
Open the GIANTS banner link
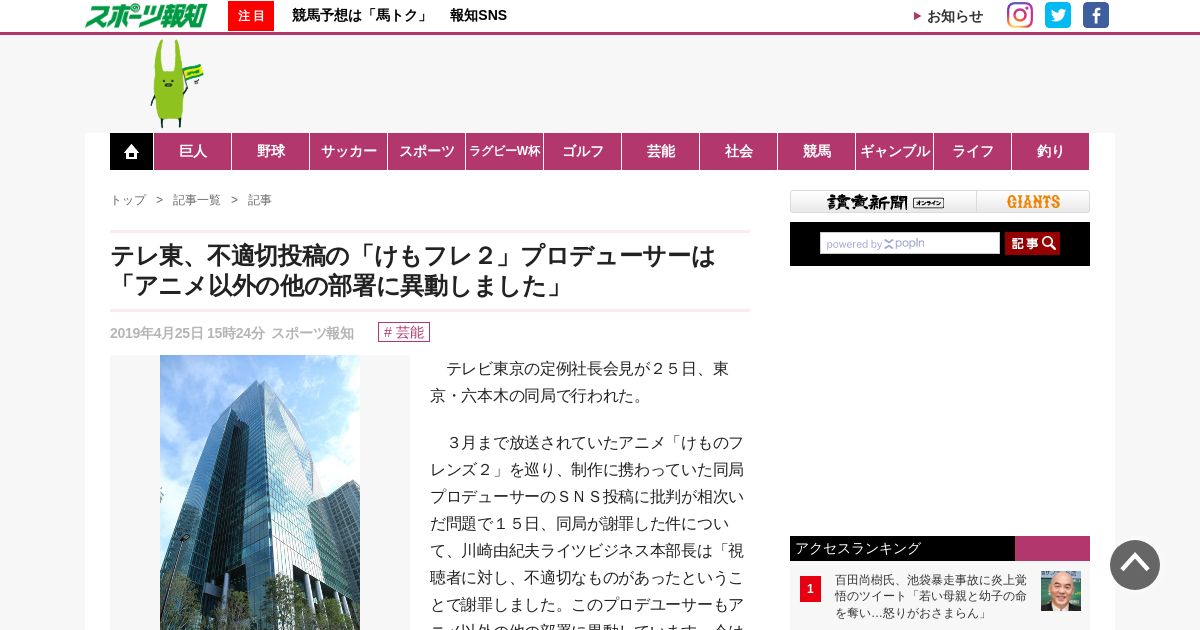[x=1033, y=202]
